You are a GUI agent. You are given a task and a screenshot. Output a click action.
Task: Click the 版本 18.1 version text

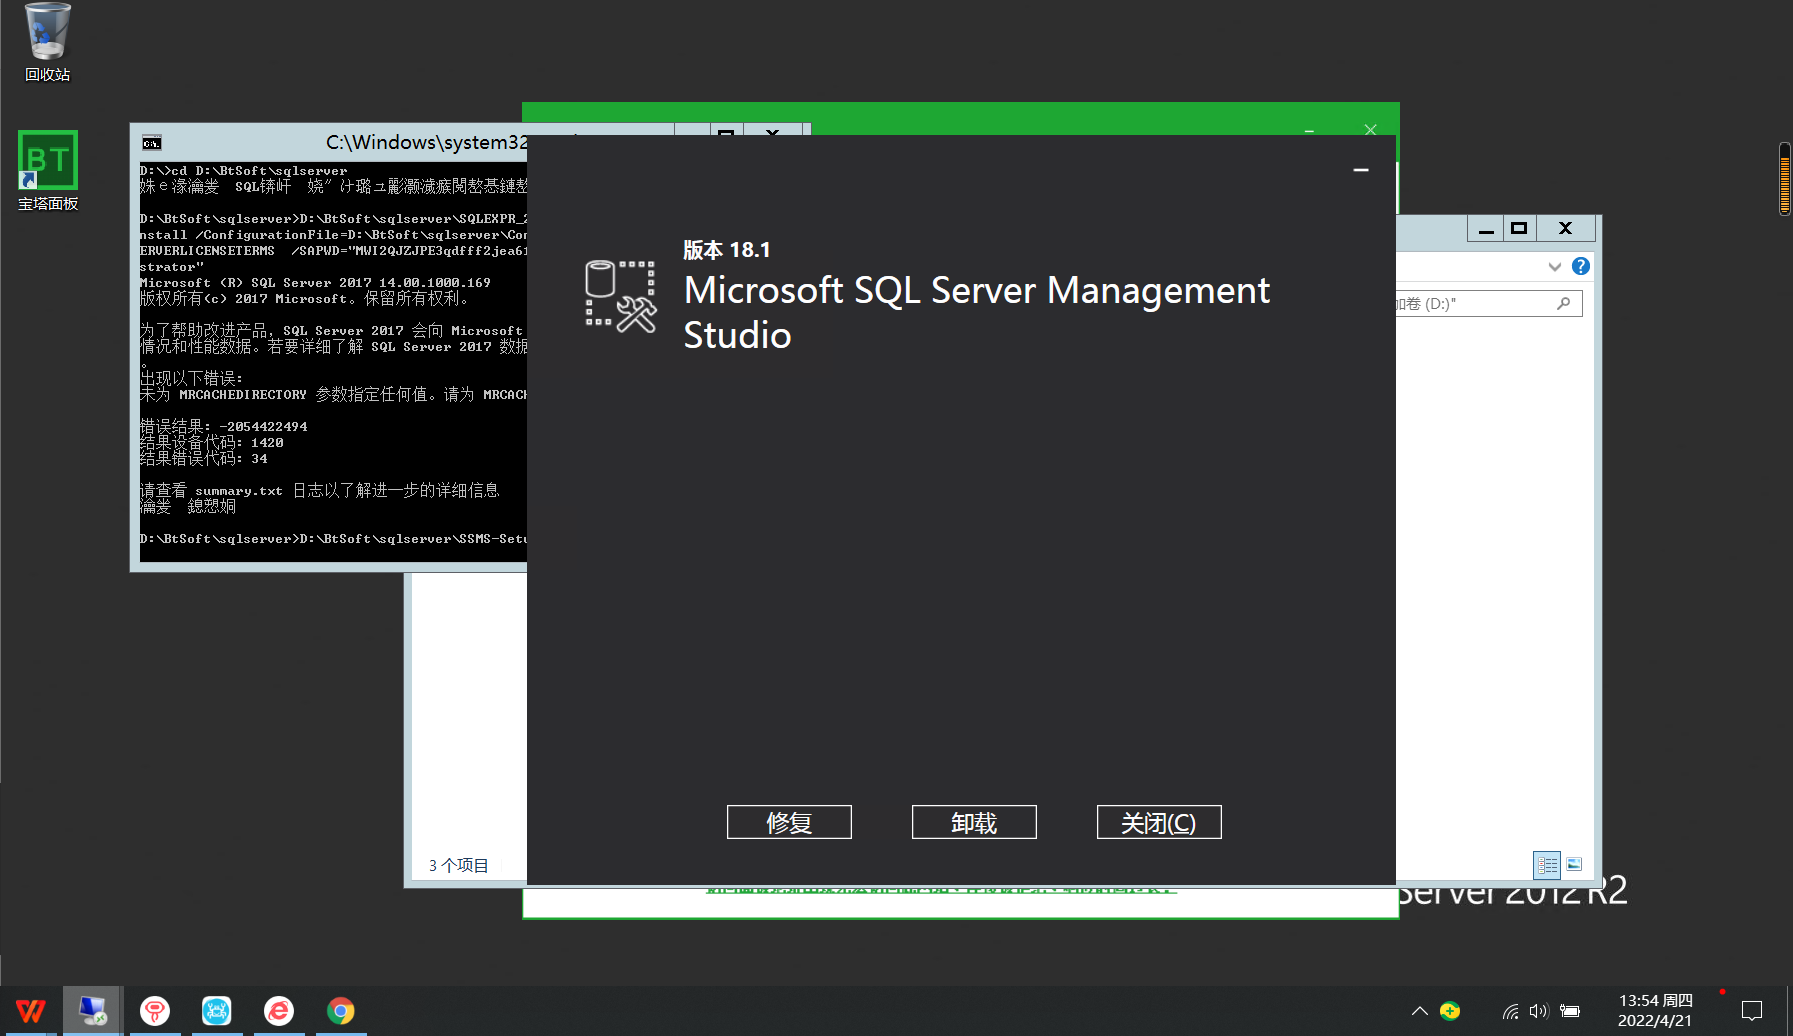pos(727,250)
